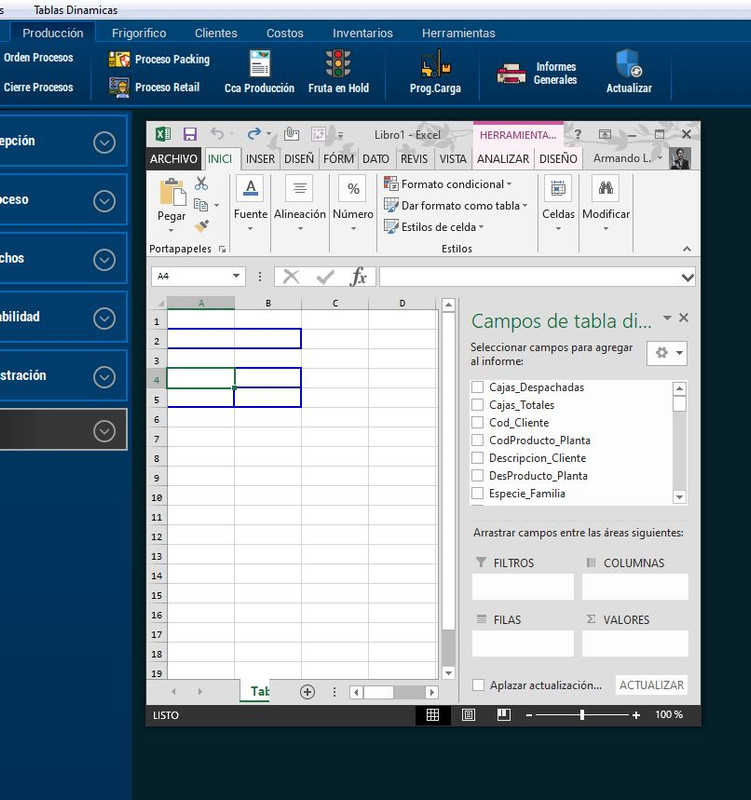The height and width of the screenshot is (800, 751).
Task: Open the Alineación group
Action: click(x=300, y=204)
